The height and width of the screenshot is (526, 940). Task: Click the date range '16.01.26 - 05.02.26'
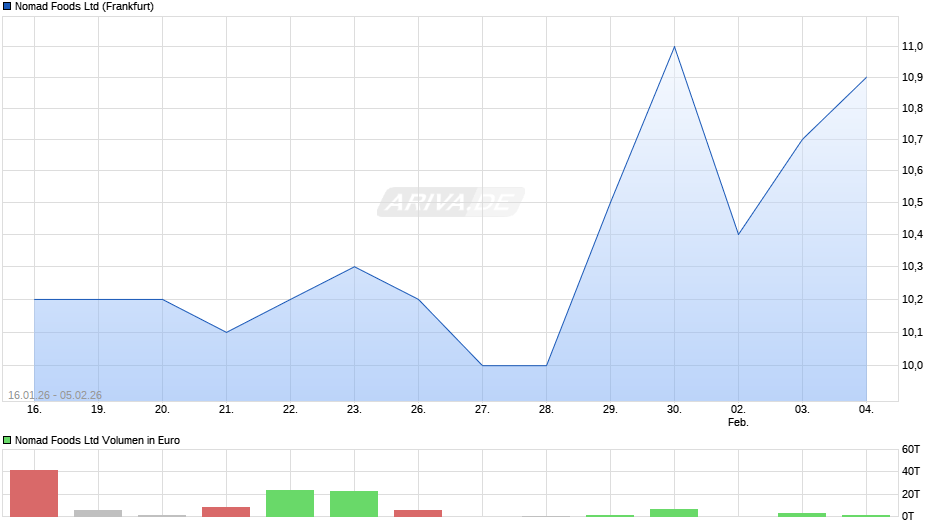(55, 395)
